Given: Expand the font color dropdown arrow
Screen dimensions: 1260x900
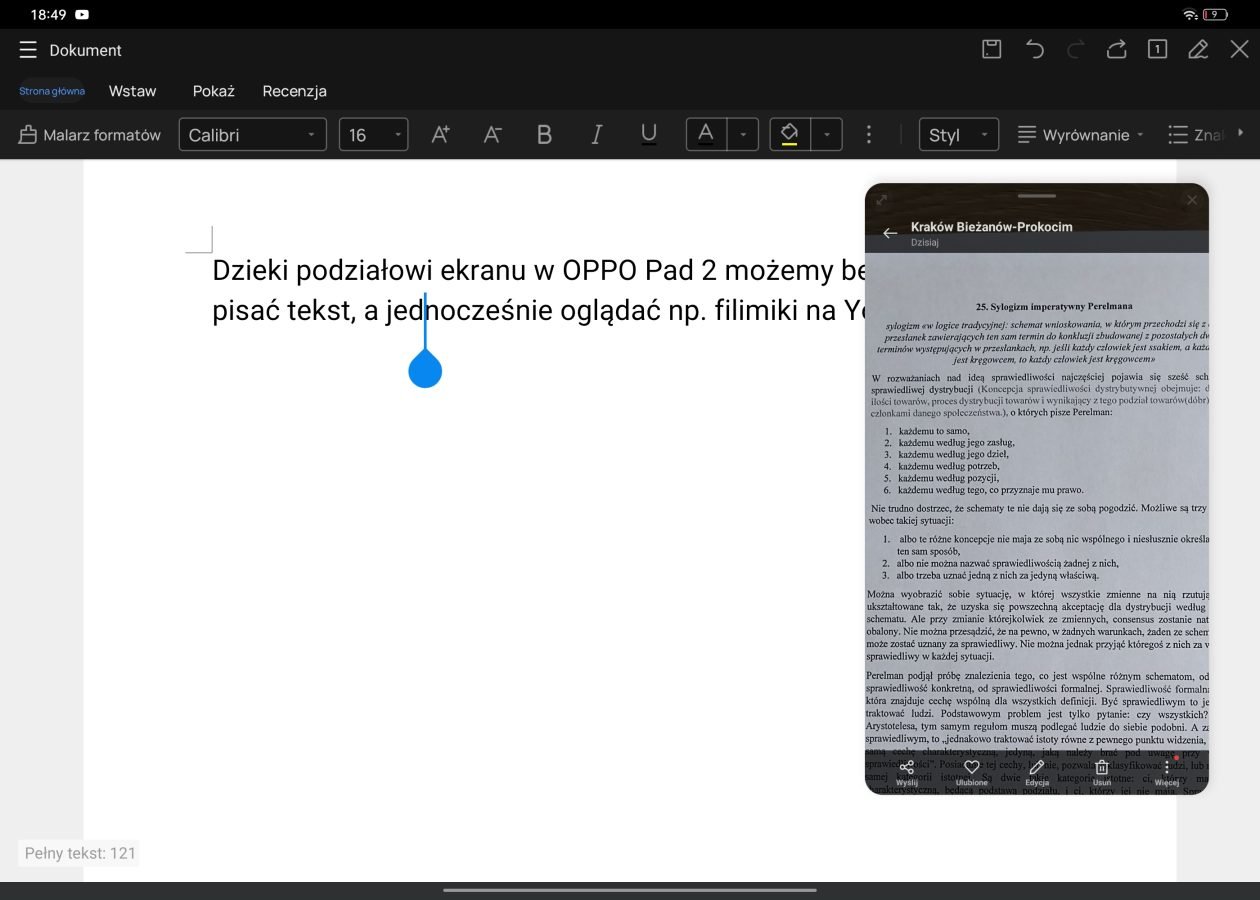Looking at the screenshot, I should pos(742,135).
